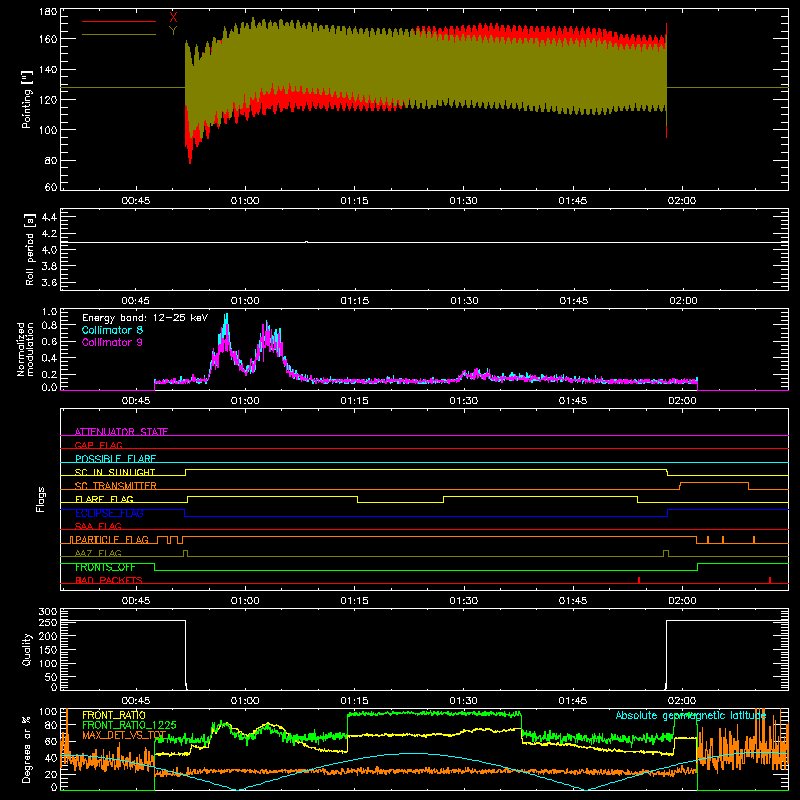Select the 'Quality' axis title
The width and height of the screenshot is (800, 800).
(27, 649)
